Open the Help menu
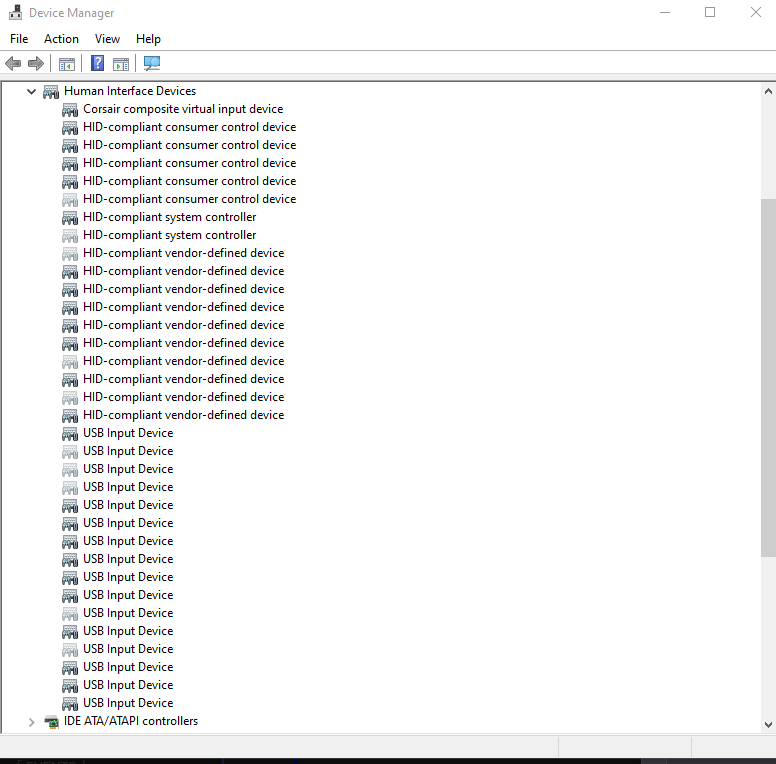This screenshot has width=776, height=764. click(x=148, y=39)
